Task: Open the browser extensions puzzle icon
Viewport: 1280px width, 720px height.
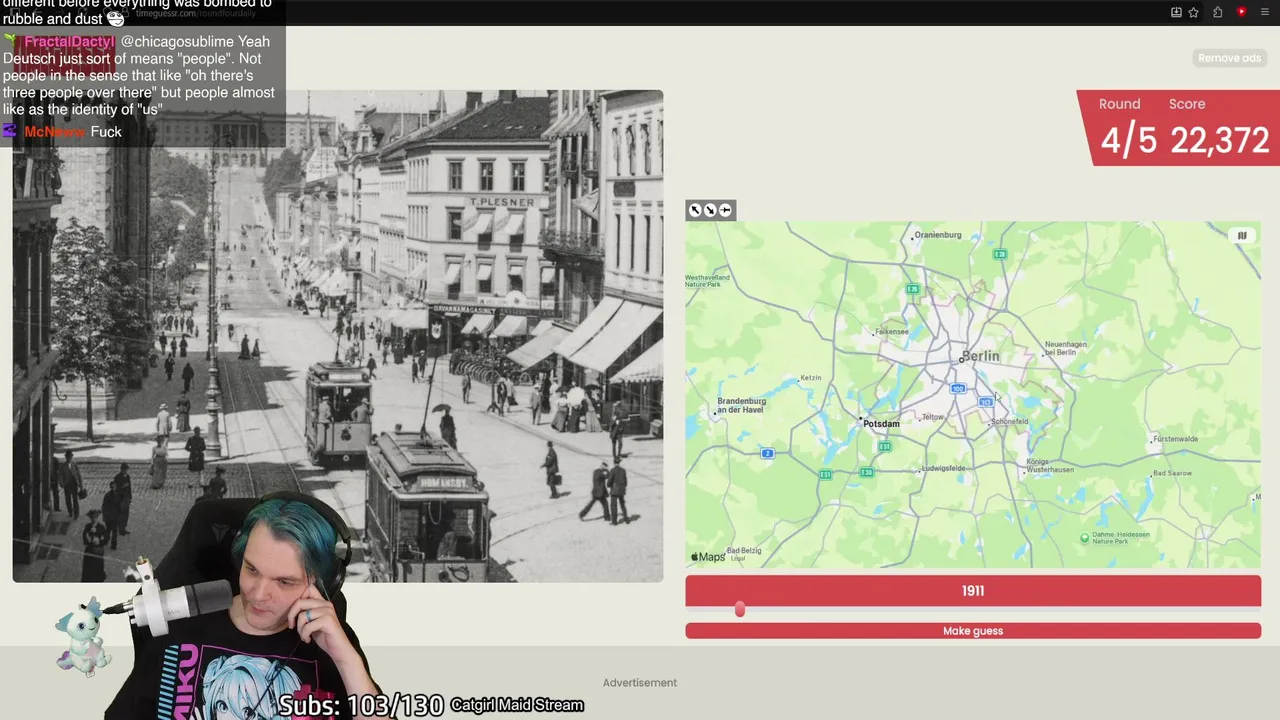Action: [1218, 12]
